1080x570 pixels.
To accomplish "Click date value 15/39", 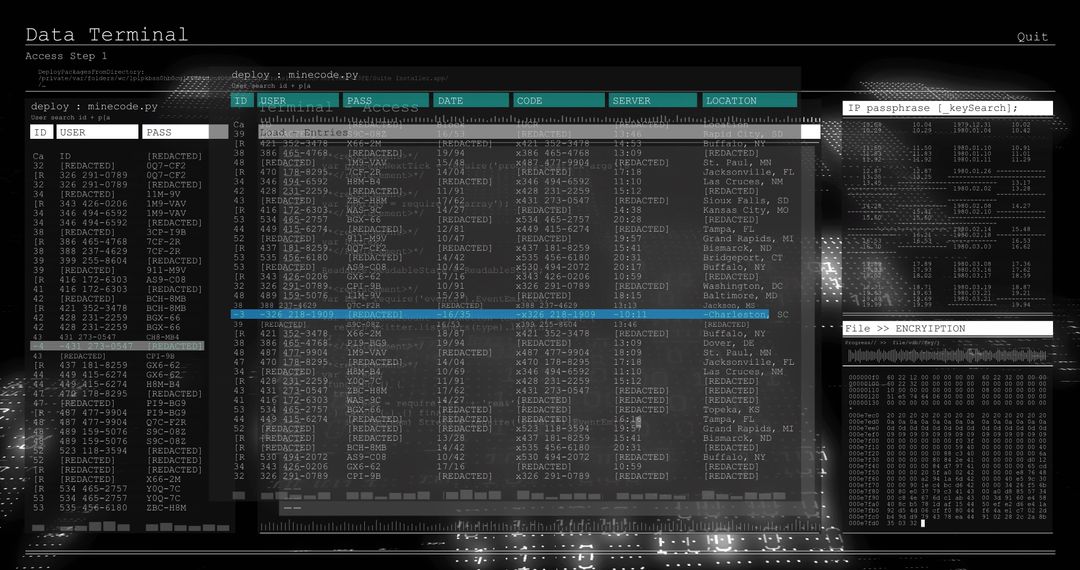I will click(x=451, y=296).
